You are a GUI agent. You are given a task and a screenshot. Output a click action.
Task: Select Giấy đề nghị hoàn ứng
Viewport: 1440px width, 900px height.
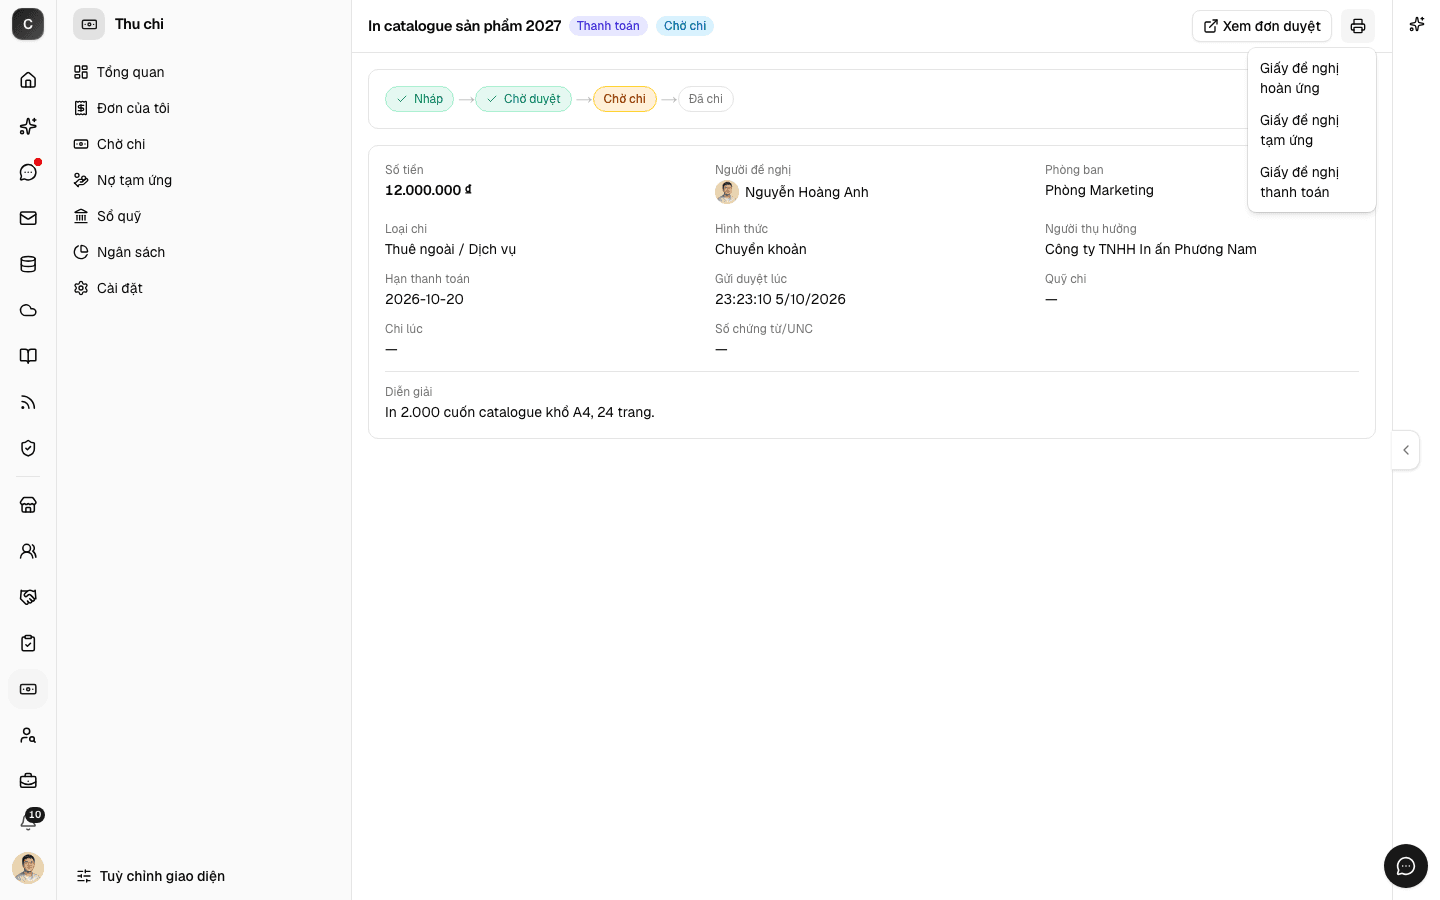tap(1311, 78)
